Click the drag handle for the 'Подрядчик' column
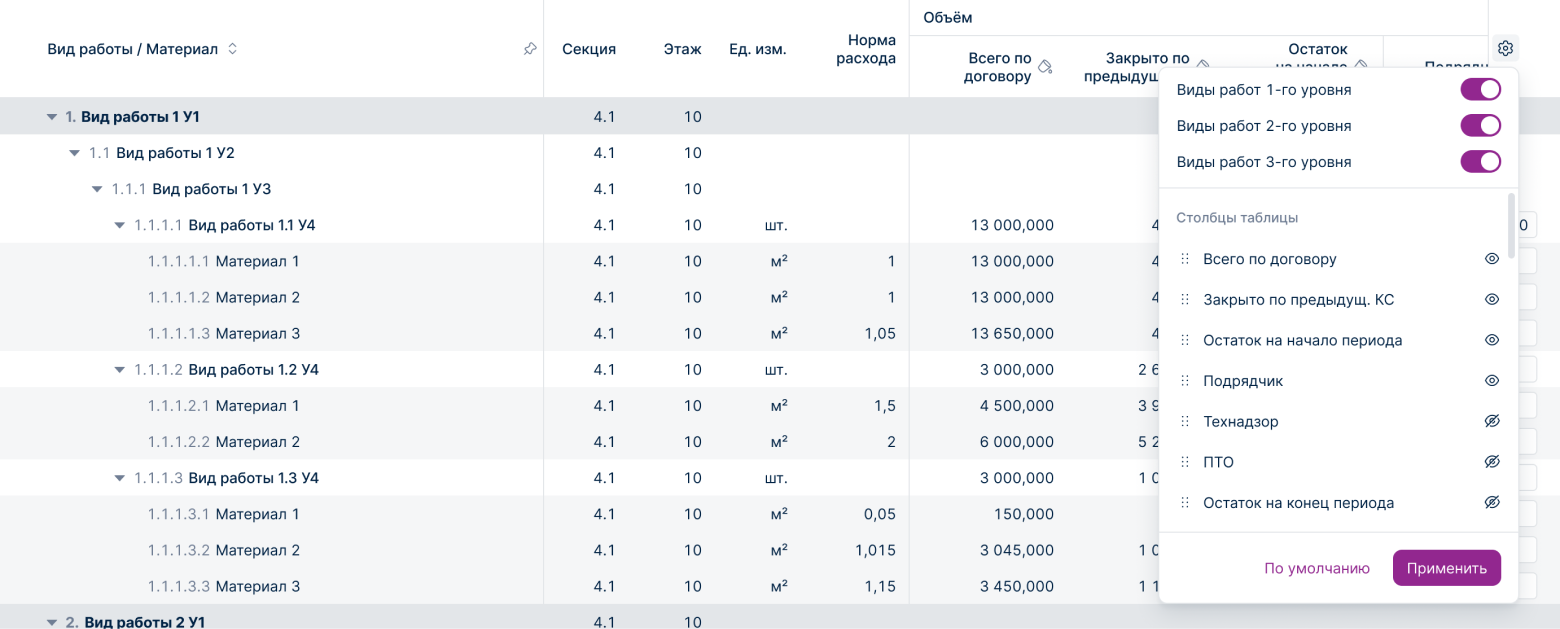 (1184, 381)
